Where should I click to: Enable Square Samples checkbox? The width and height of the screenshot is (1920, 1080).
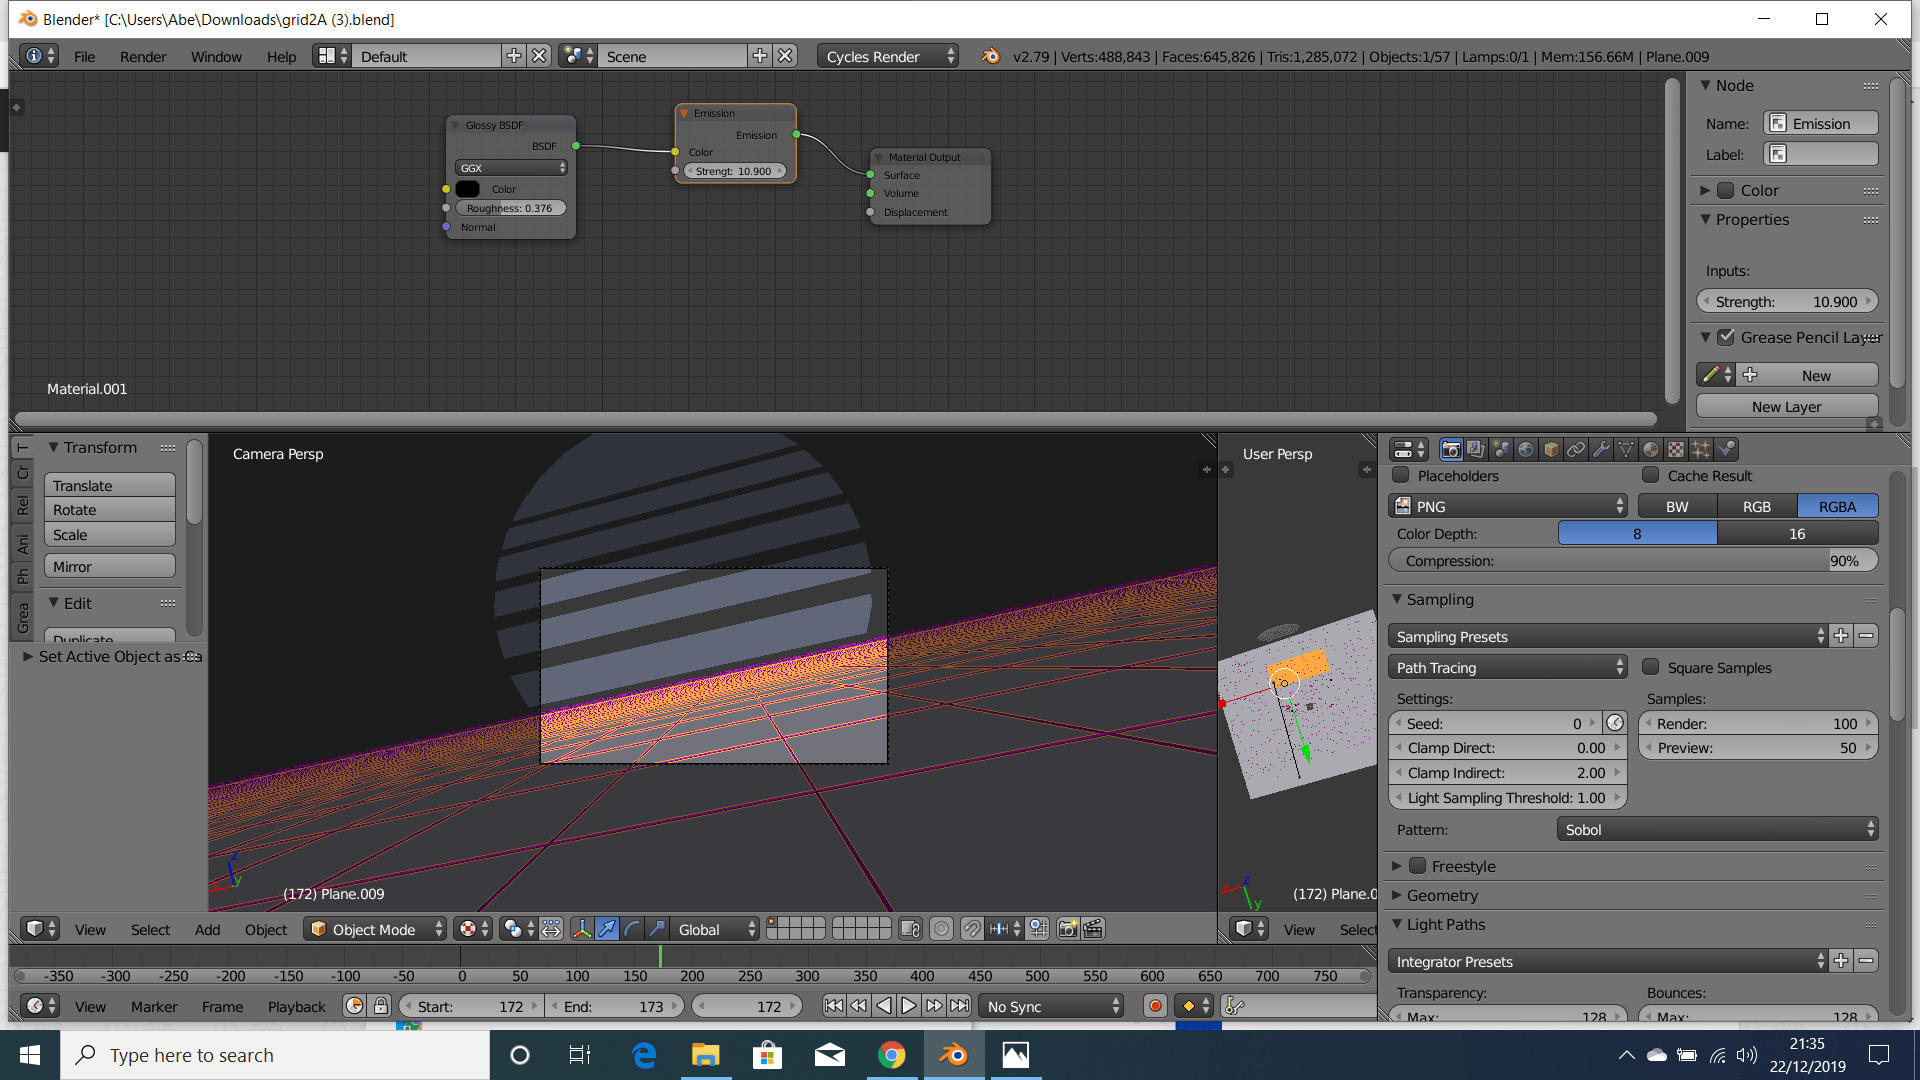click(x=1650, y=667)
